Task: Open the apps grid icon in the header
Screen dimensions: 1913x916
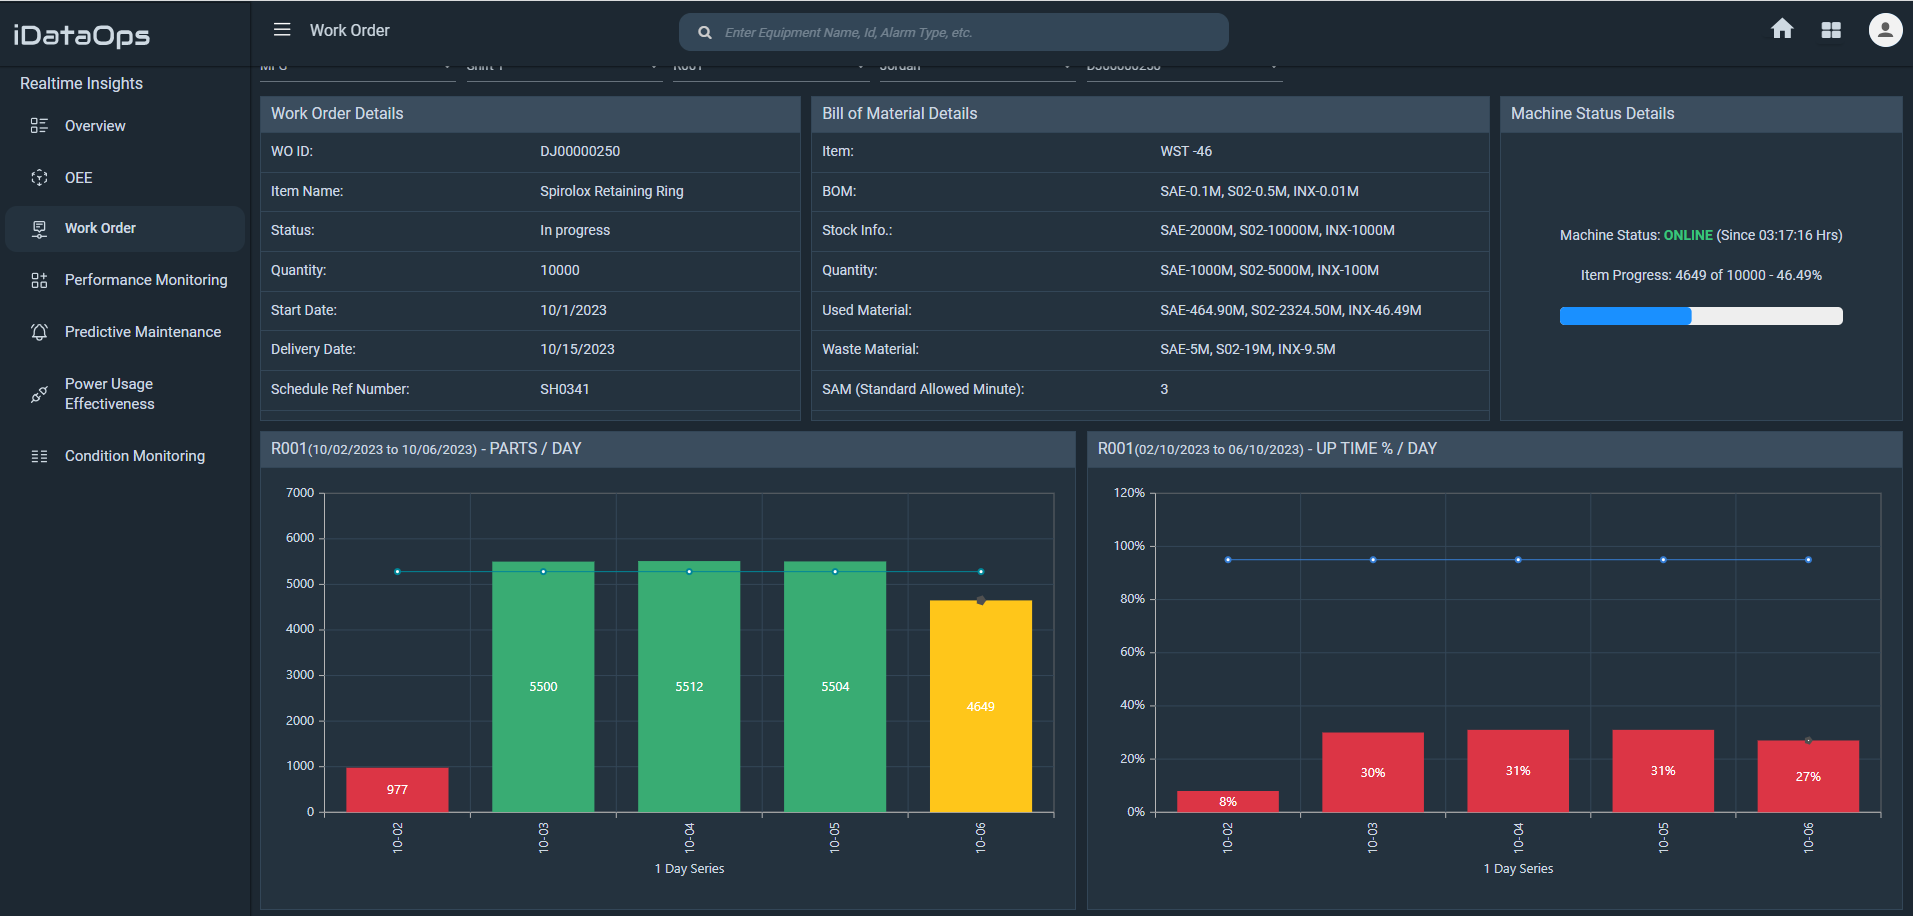Action: tap(1831, 29)
